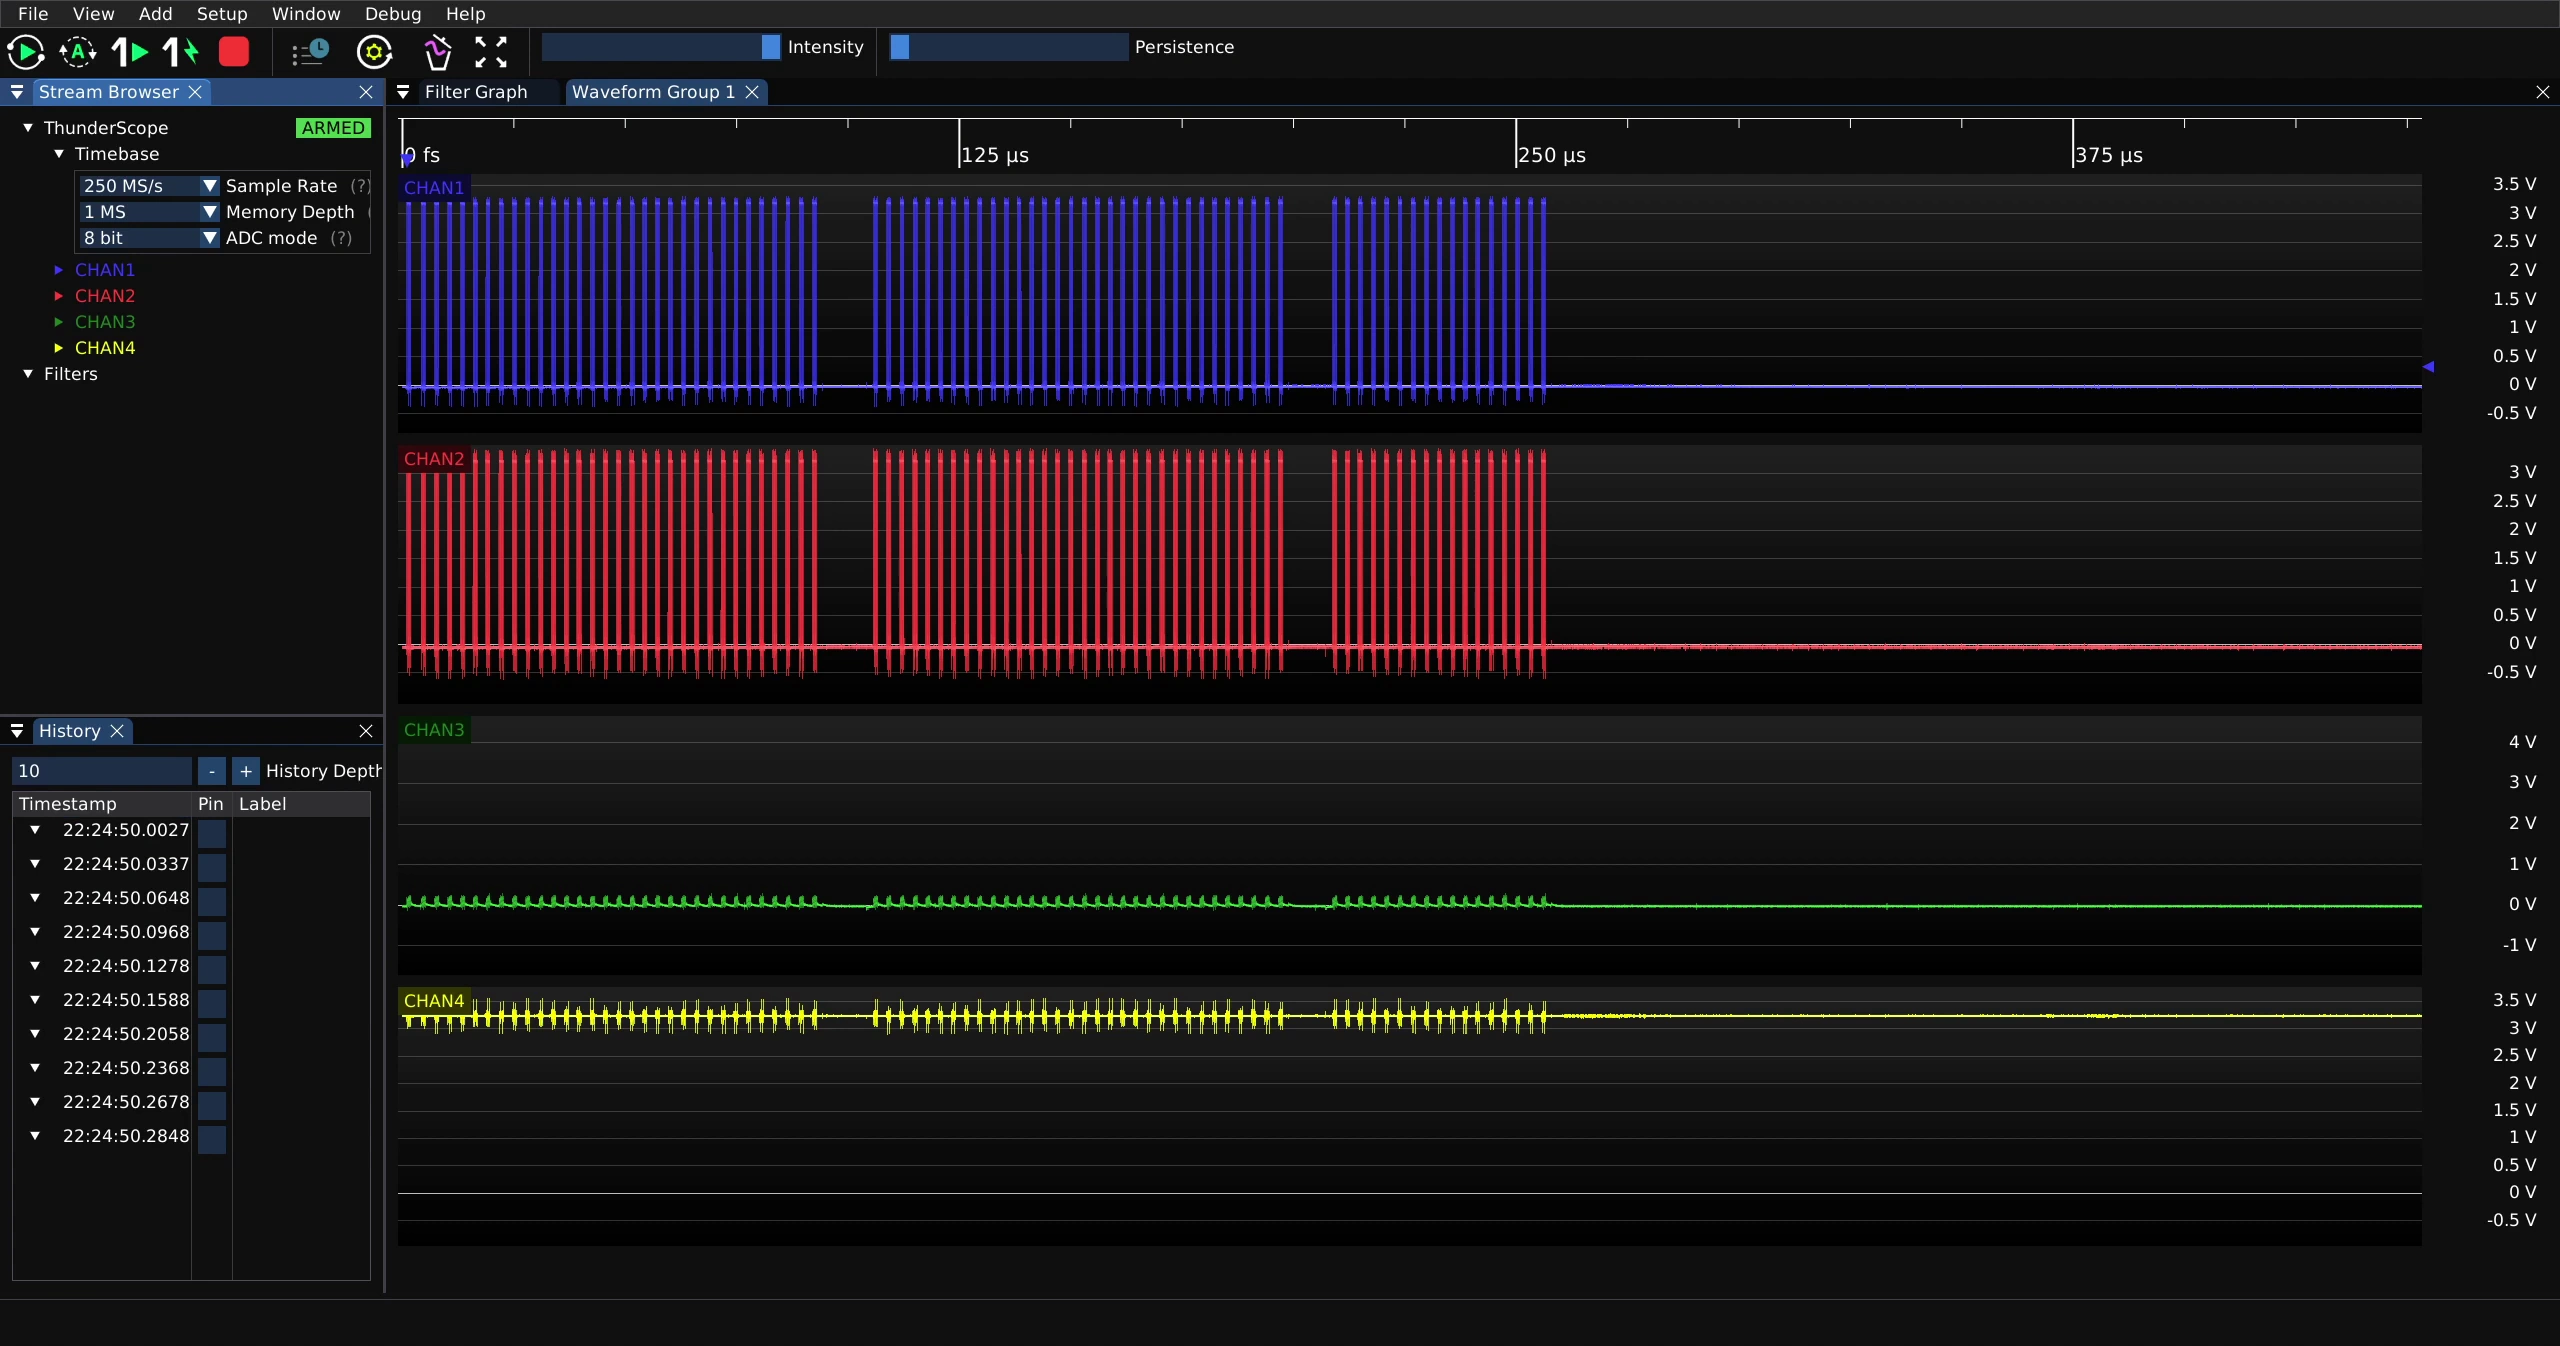Open history window clock icon
2560x1346 pixels.
[310, 52]
